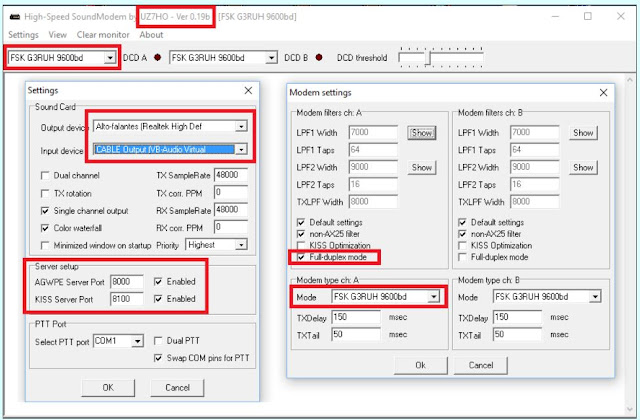This screenshot has height=420, width=640.
Task: Click the DCD A indicator light
Action: click(158, 58)
